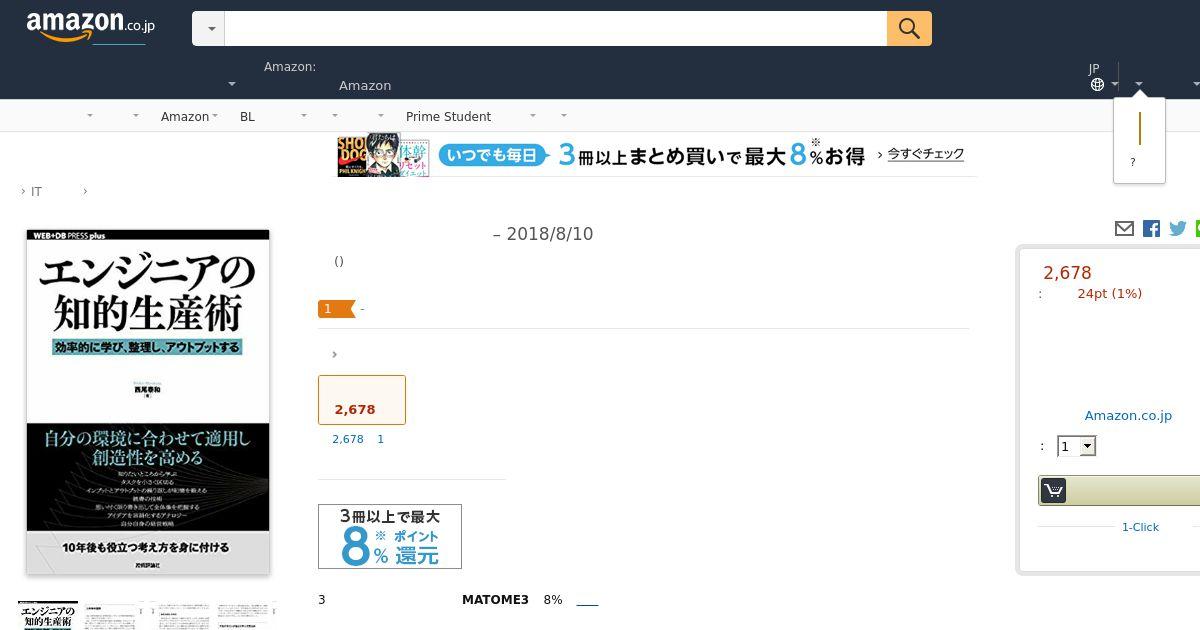Click the MATOME3 coupon code text
Screen dimensions: 1200x630
pyautogui.click(x=495, y=600)
